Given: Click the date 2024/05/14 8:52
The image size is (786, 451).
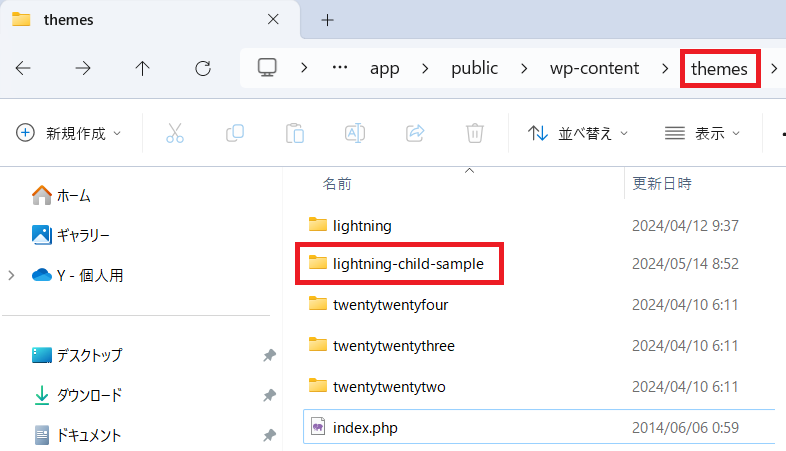Looking at the screenshot, I should coord(685,264).
